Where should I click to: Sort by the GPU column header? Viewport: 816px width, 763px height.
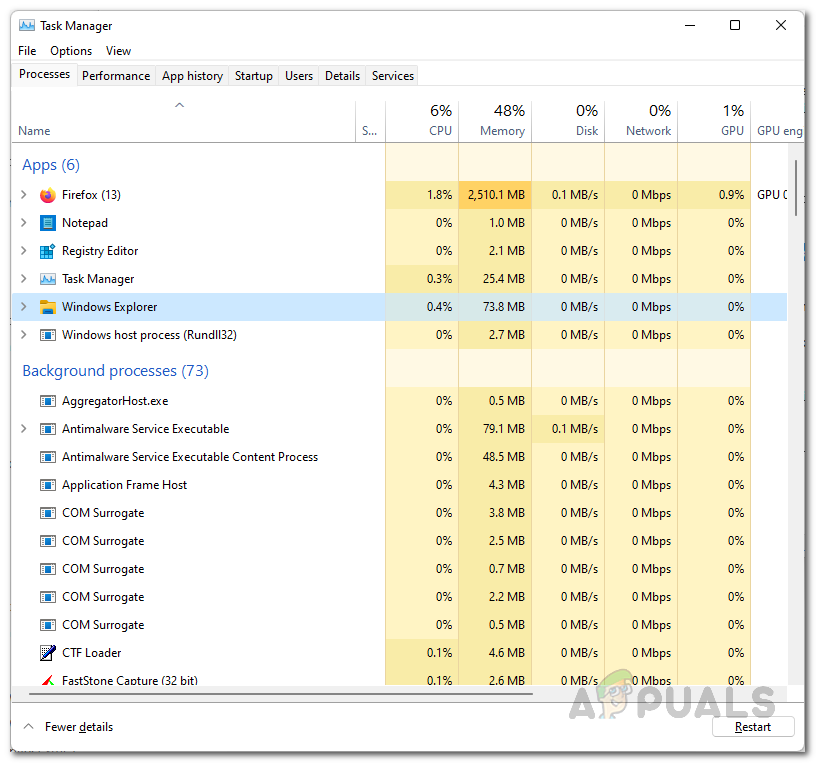(714, 121)
